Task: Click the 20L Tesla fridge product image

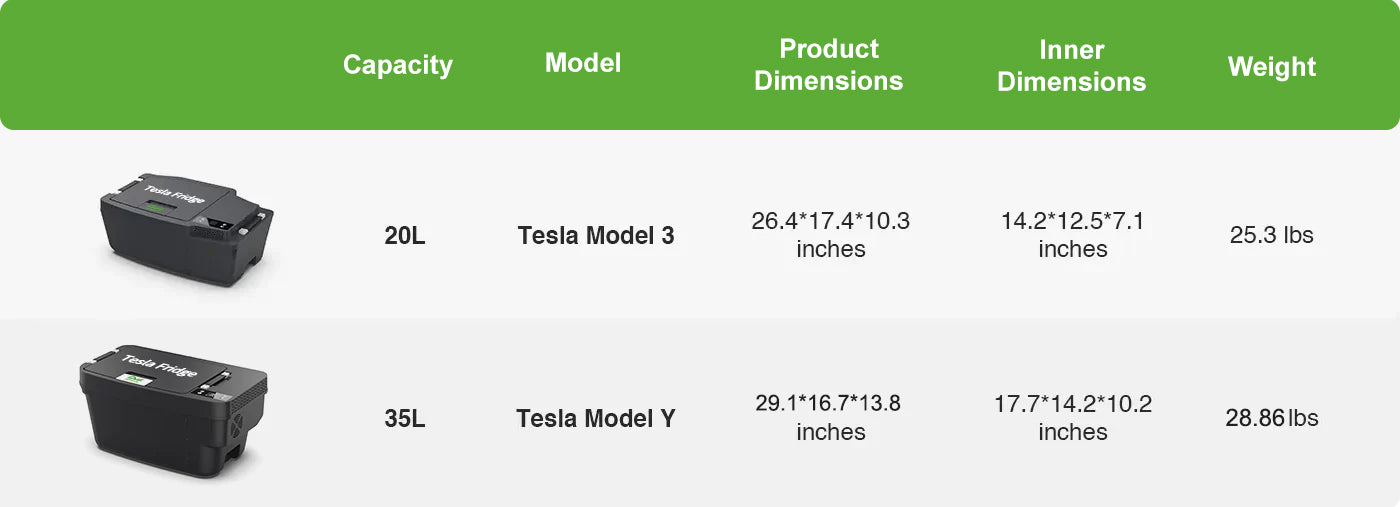Action: tap(186, 228)
